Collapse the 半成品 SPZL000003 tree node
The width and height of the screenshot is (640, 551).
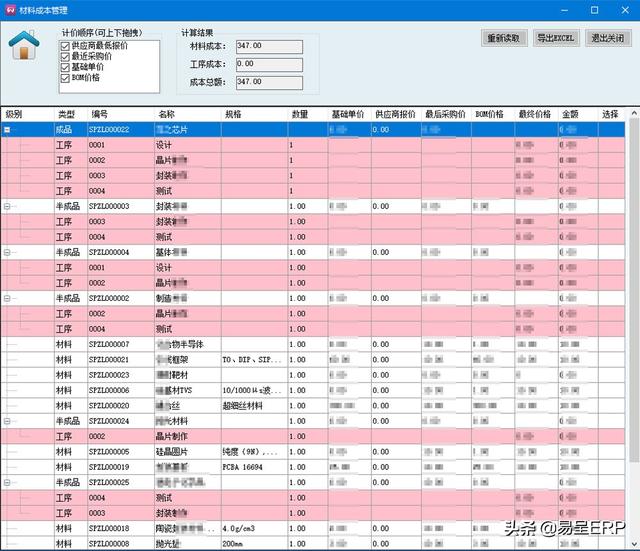coord(9,206)
